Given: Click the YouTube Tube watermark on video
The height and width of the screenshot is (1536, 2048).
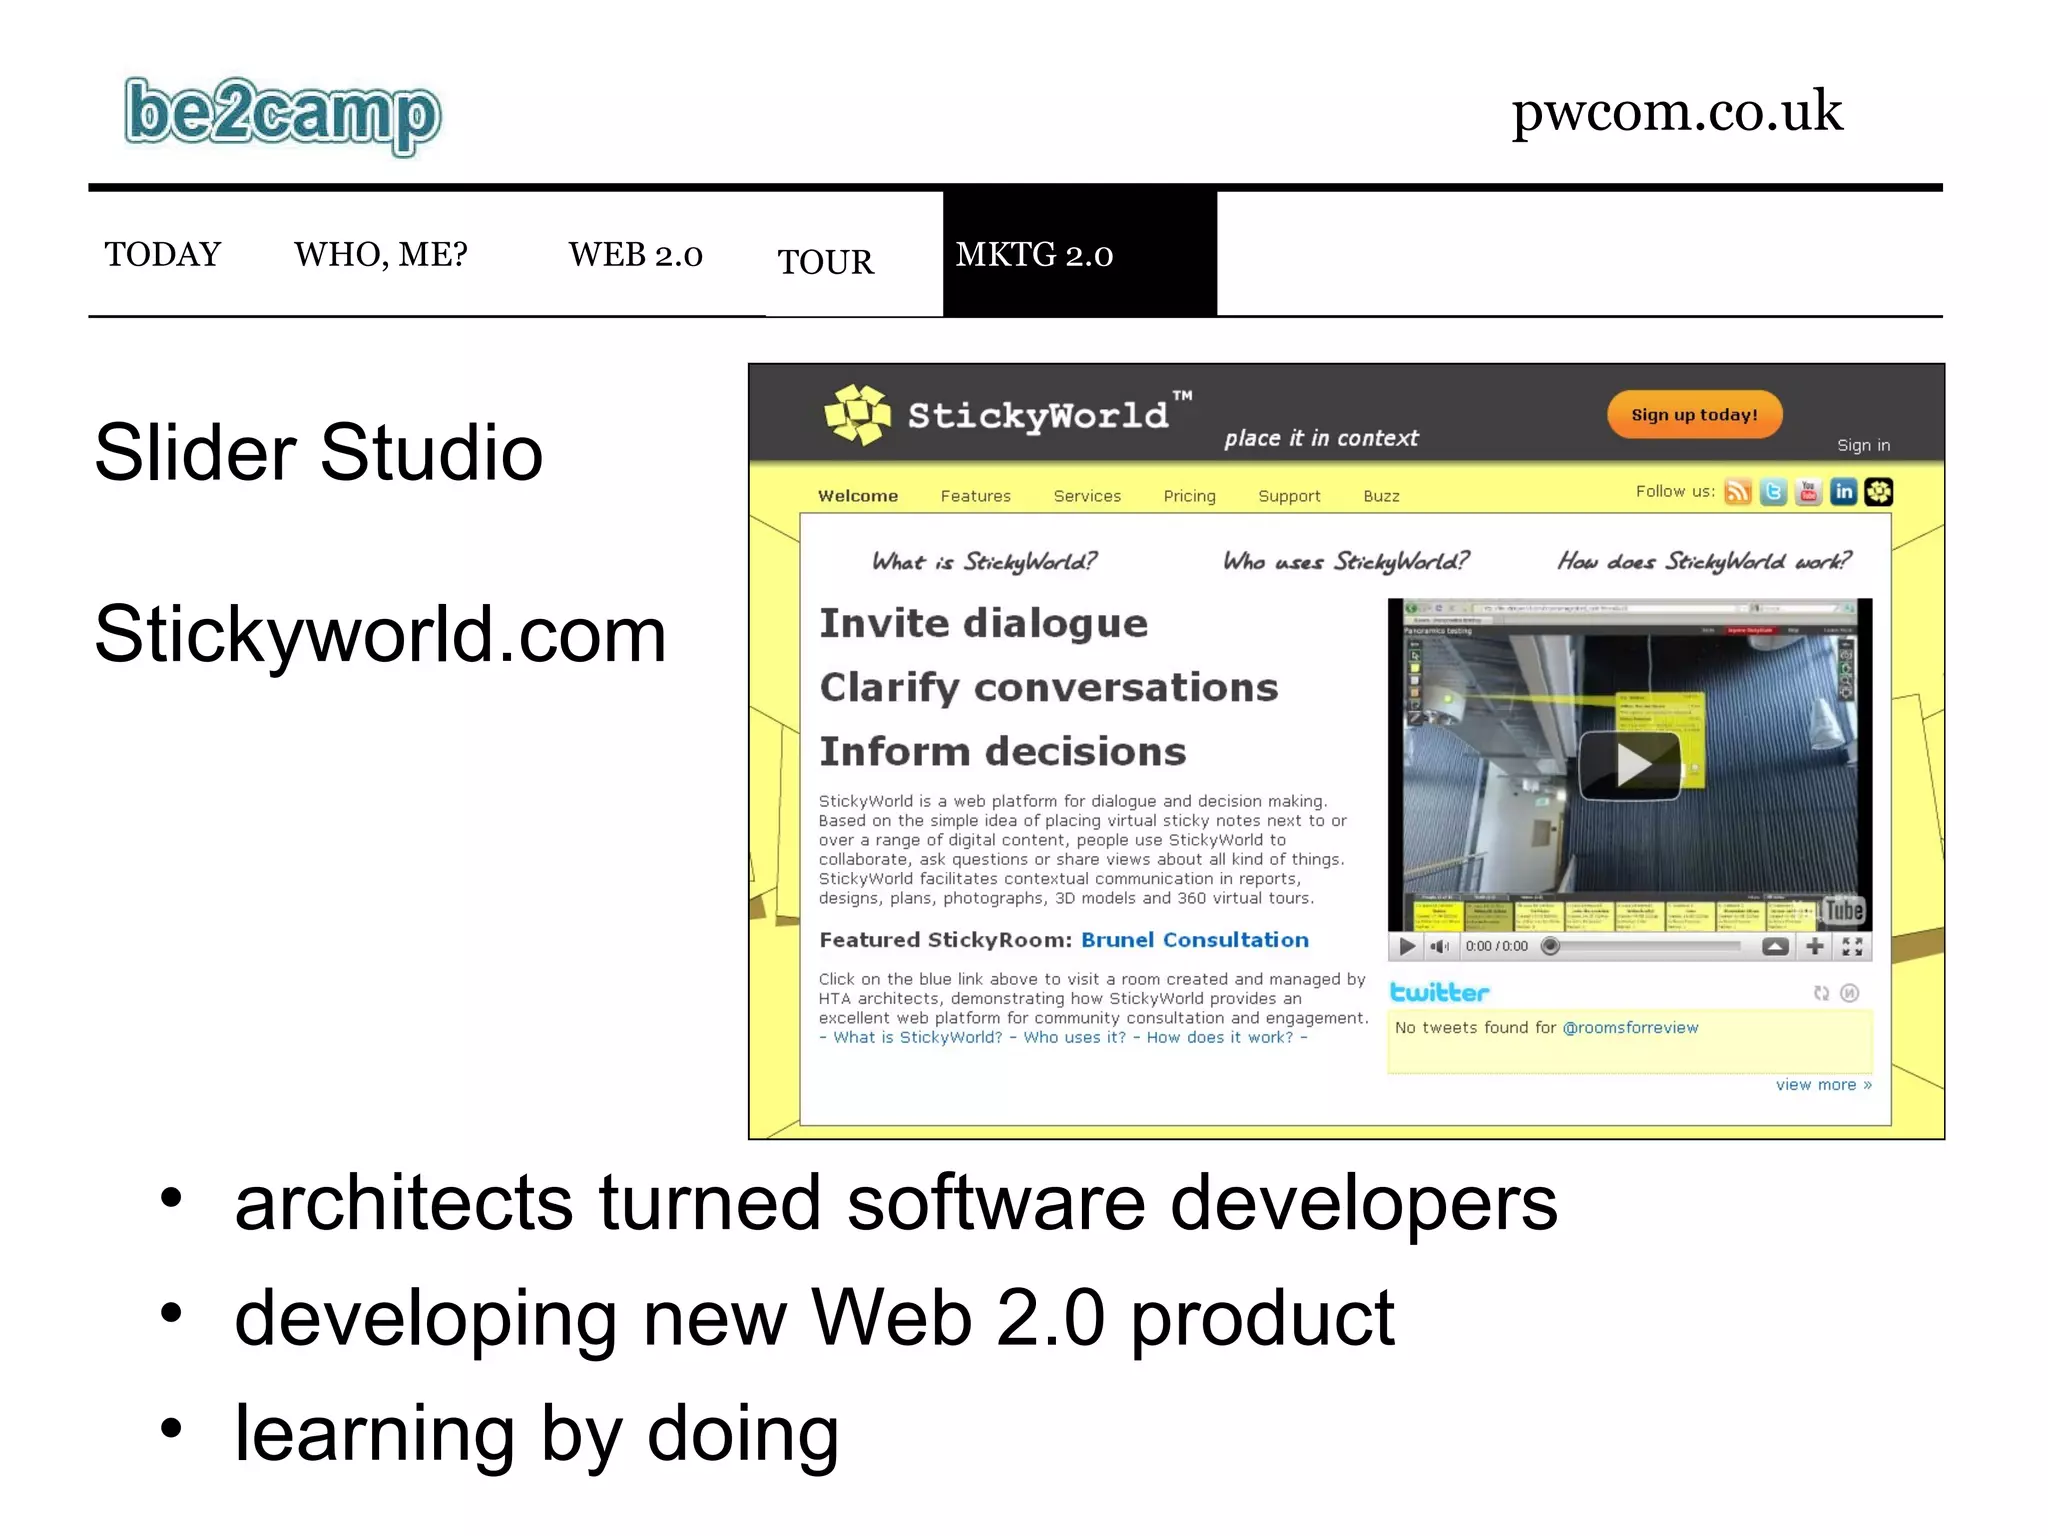Looking at the screenshot, I should [x=1843, y=910].
